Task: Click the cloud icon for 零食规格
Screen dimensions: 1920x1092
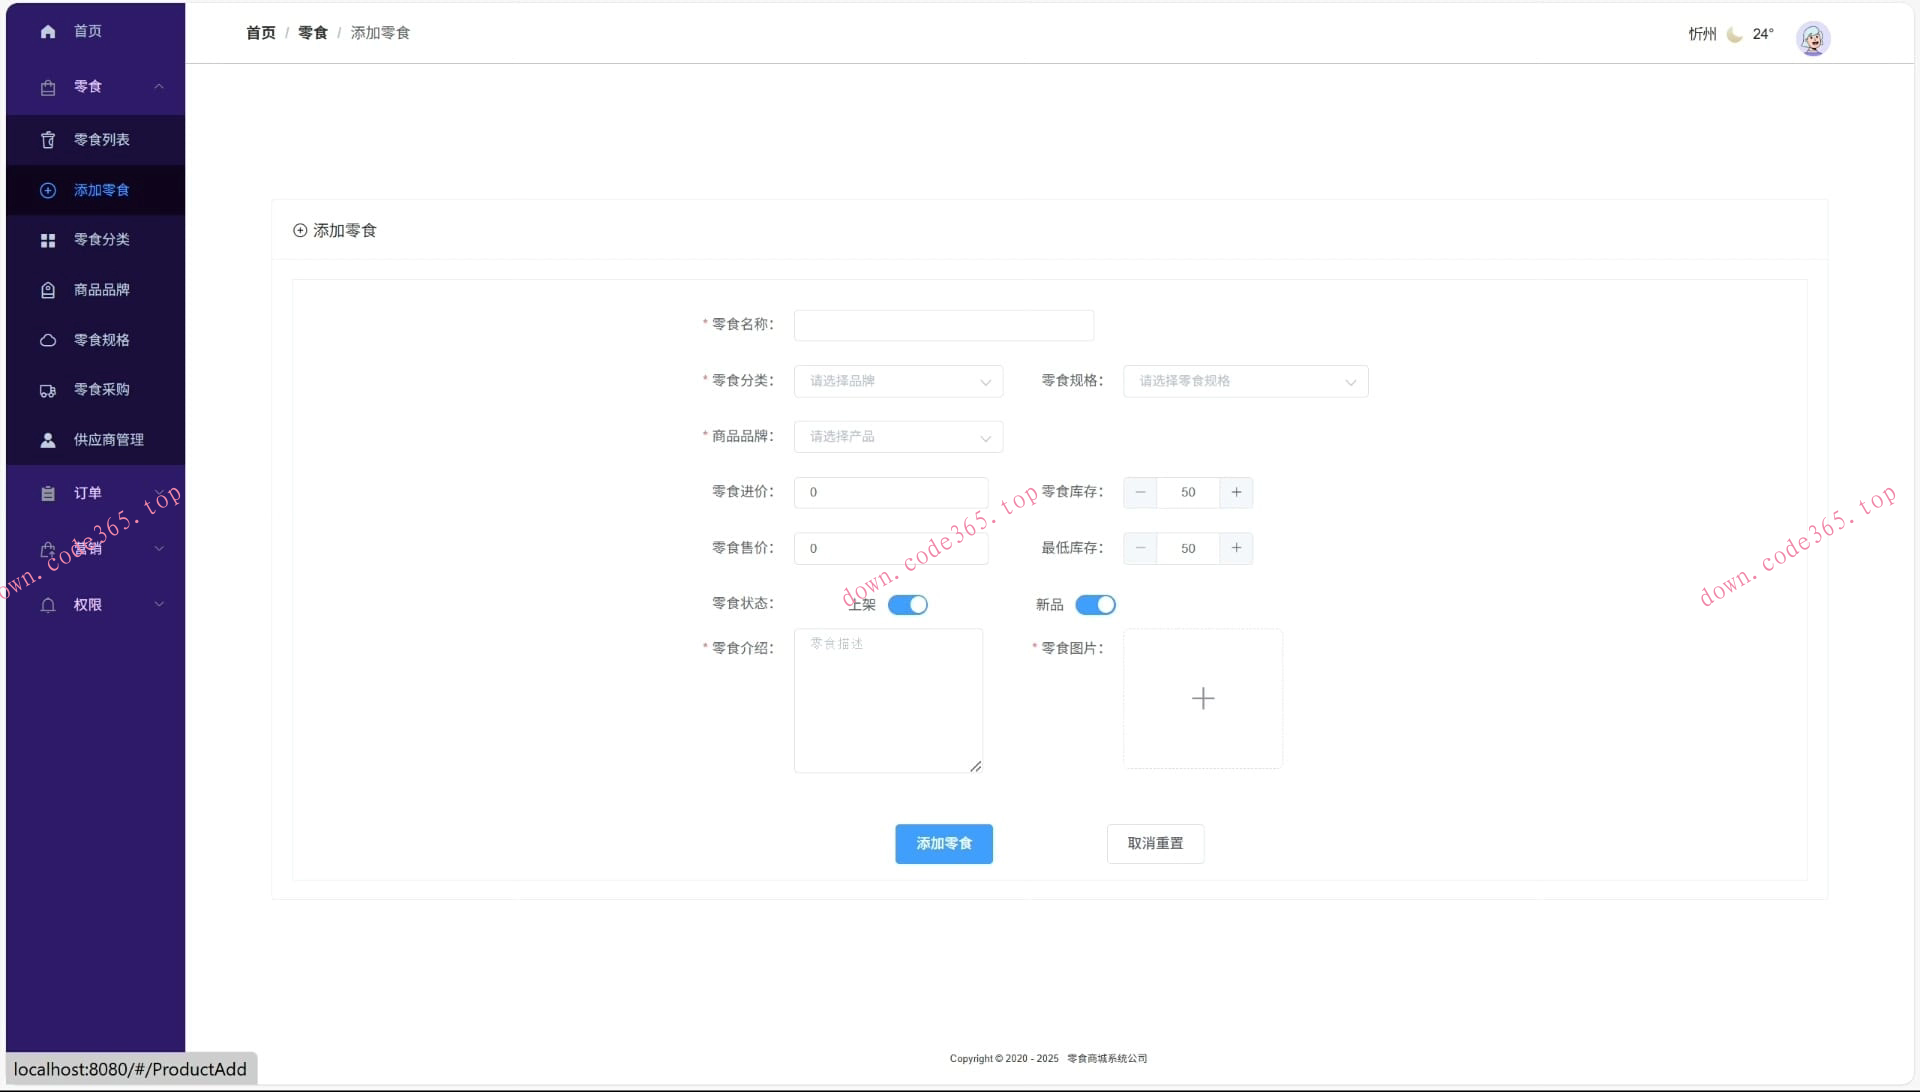Action: click(47, 340)
